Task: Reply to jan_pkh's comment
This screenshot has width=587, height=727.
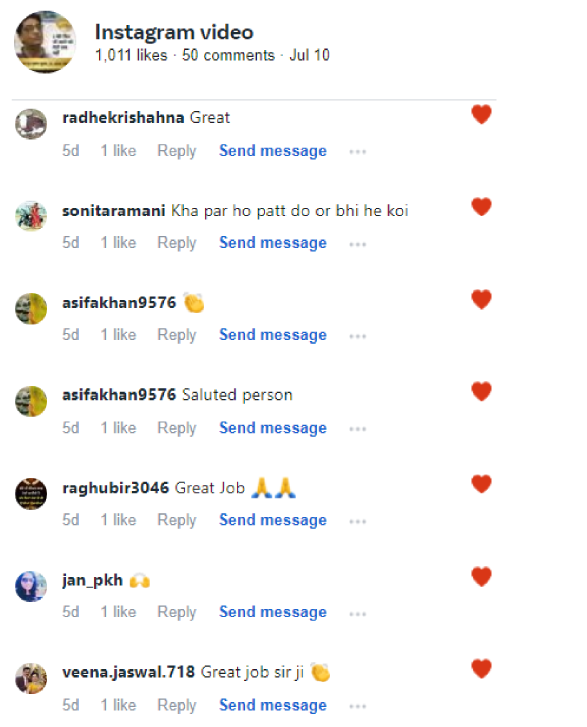Action: coord(177,612)
